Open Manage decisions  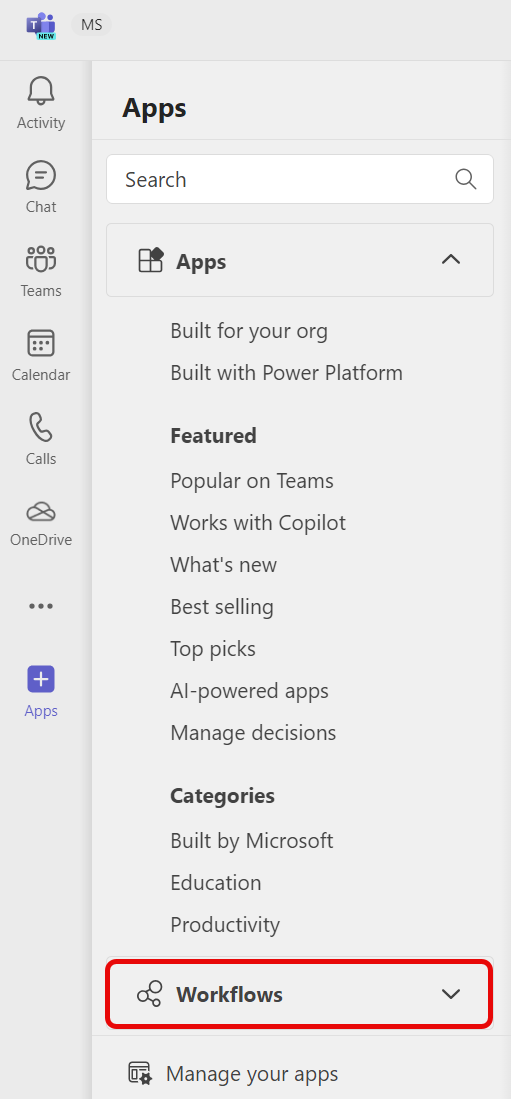[253, 733]
